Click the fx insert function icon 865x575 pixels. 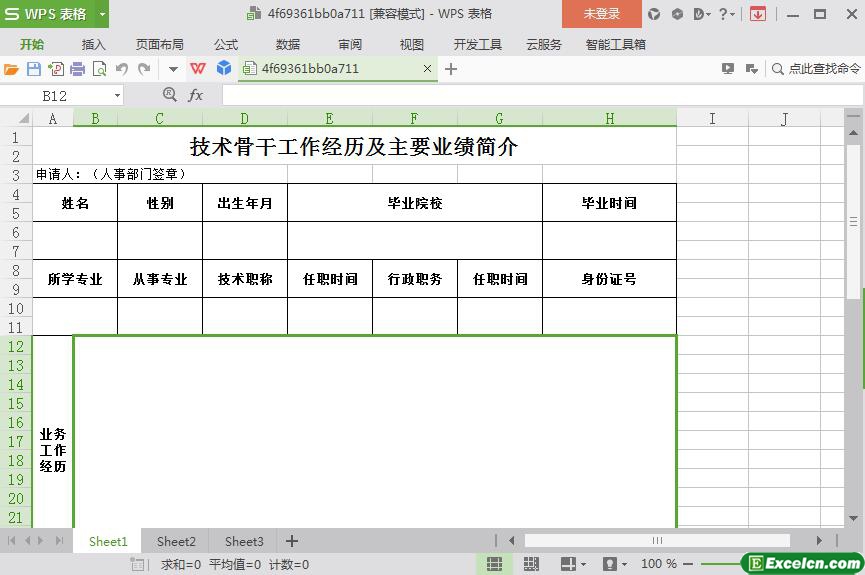(x=195, y=95)
